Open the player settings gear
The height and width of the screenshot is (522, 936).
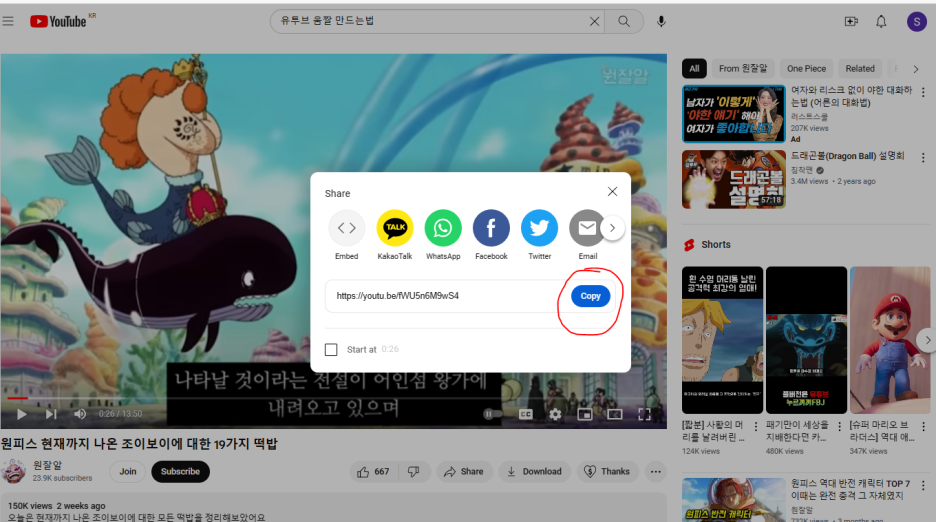coord(555,414)
